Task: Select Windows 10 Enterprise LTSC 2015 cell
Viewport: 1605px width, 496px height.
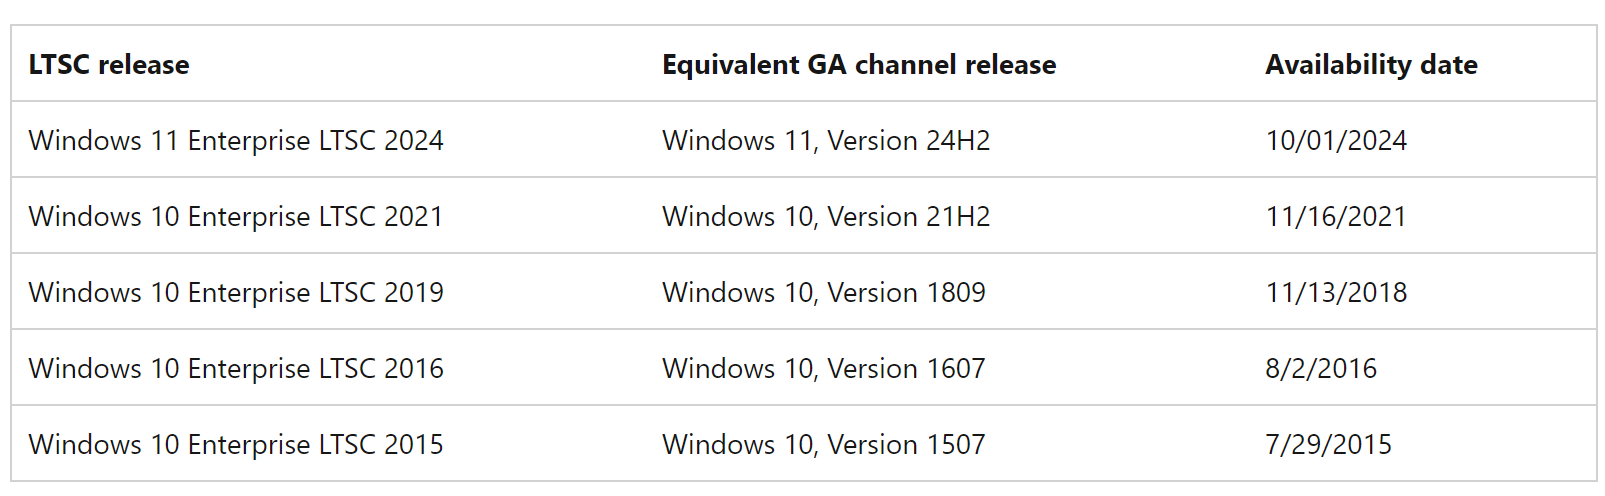Action: [x=236, y=445]
